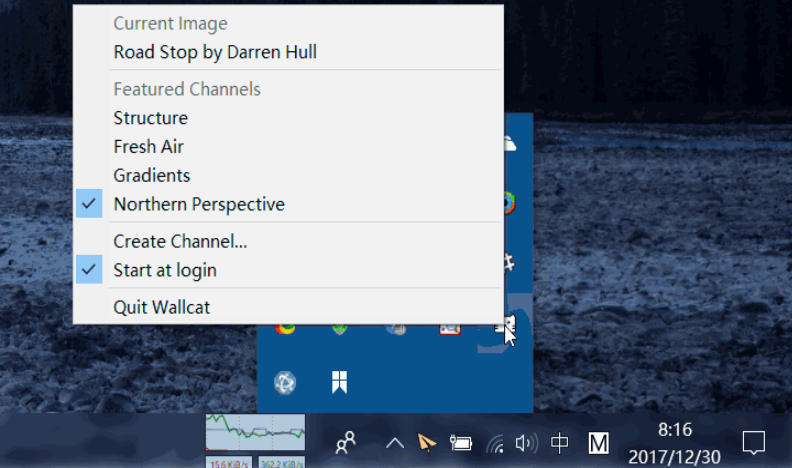Open the Action Center notification icon

[754, 441]
